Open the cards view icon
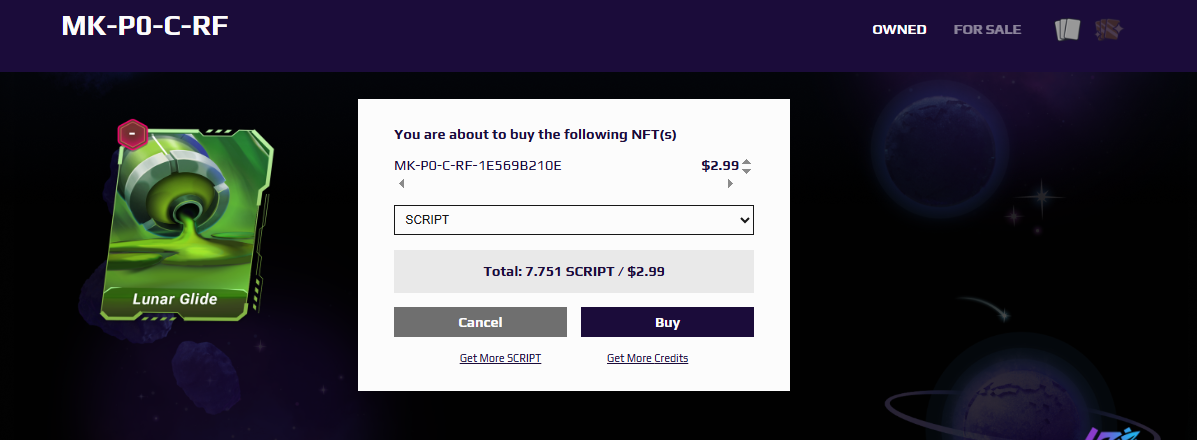The image size is (1197, 440). (x=1068, y=30)
